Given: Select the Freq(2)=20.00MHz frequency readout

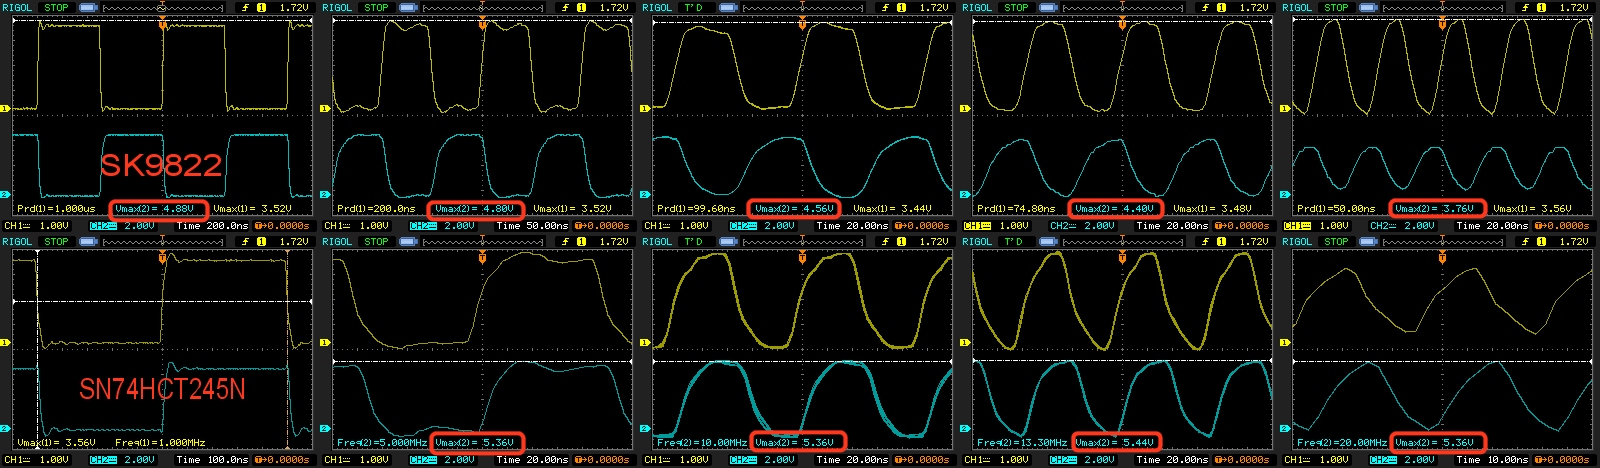Looking at the screenshot, I should (1341, 442).
